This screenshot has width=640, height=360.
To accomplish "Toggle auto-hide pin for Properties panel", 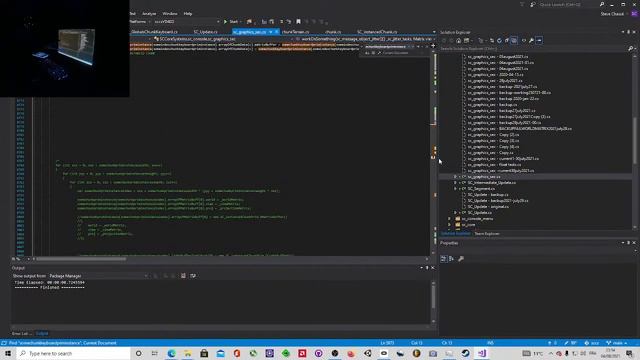I will 629,243.
